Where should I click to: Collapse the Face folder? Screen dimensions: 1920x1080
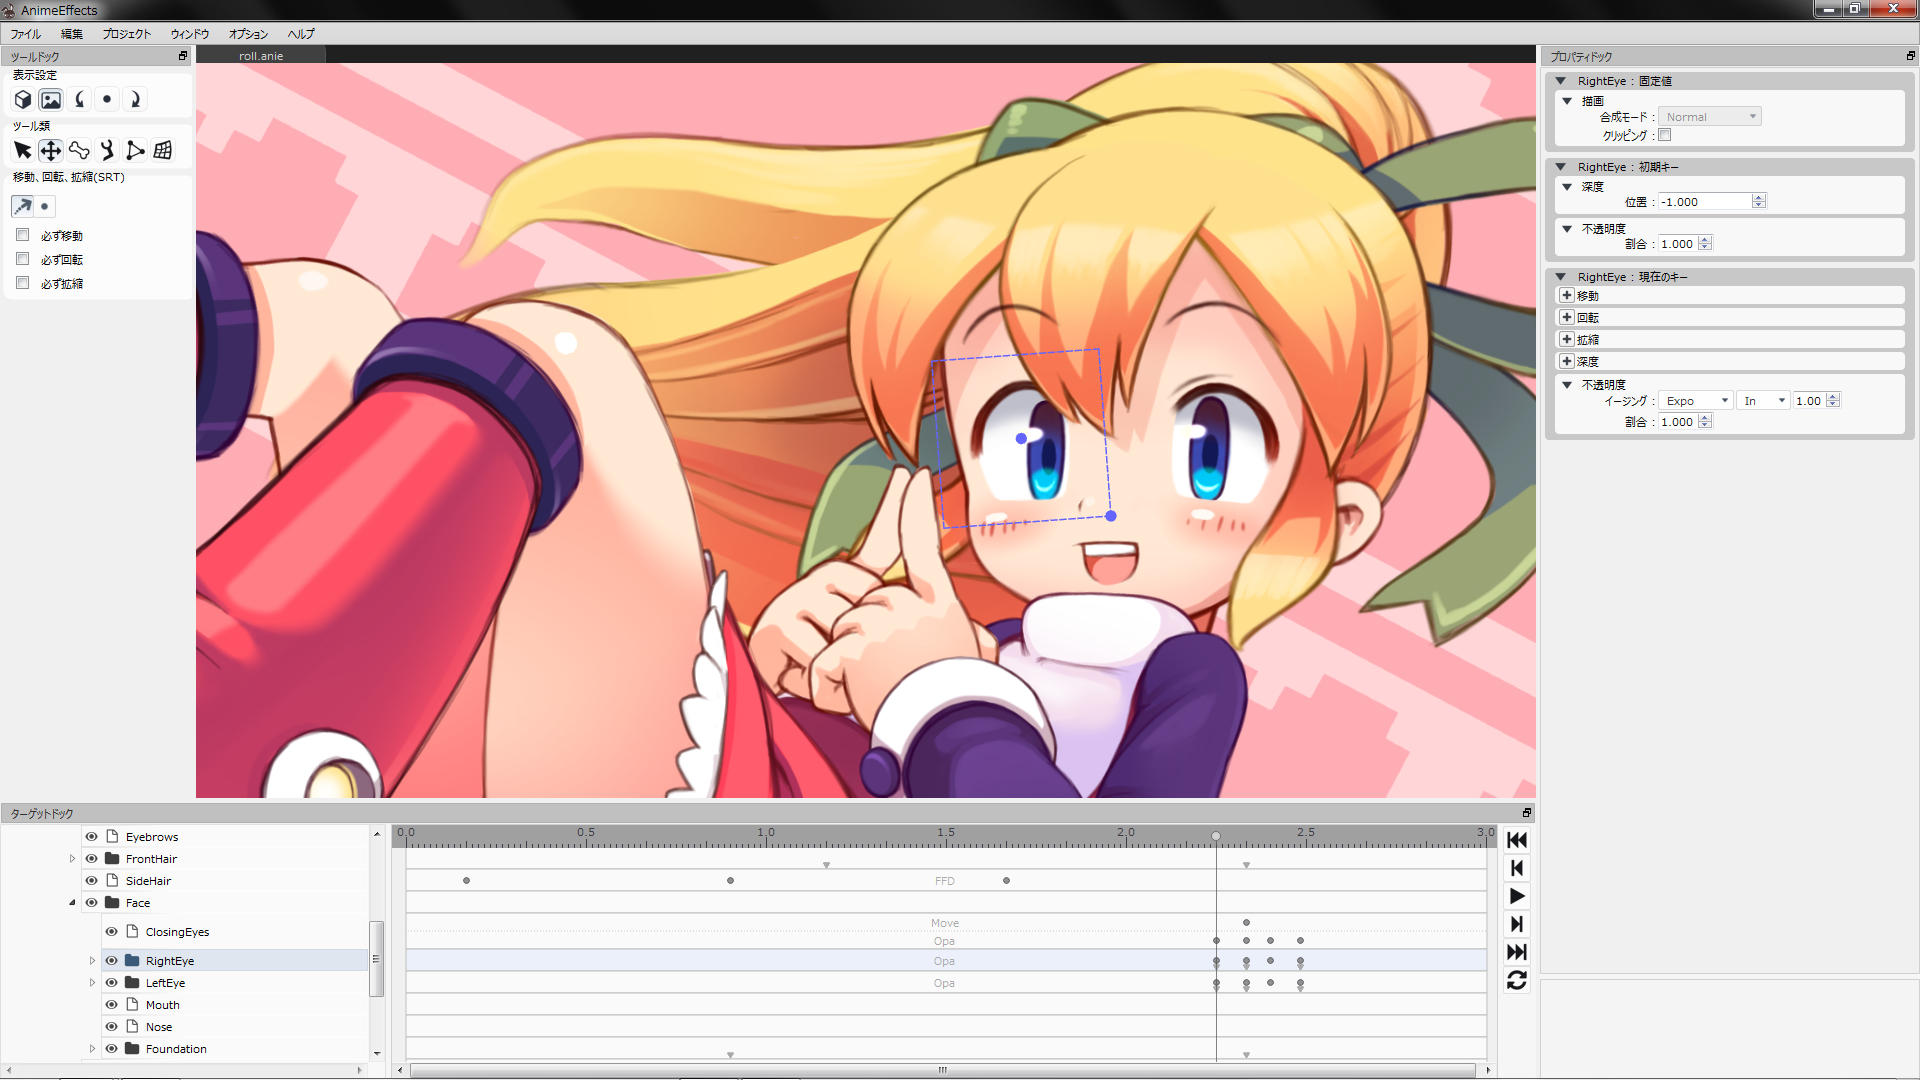[72, 903]
